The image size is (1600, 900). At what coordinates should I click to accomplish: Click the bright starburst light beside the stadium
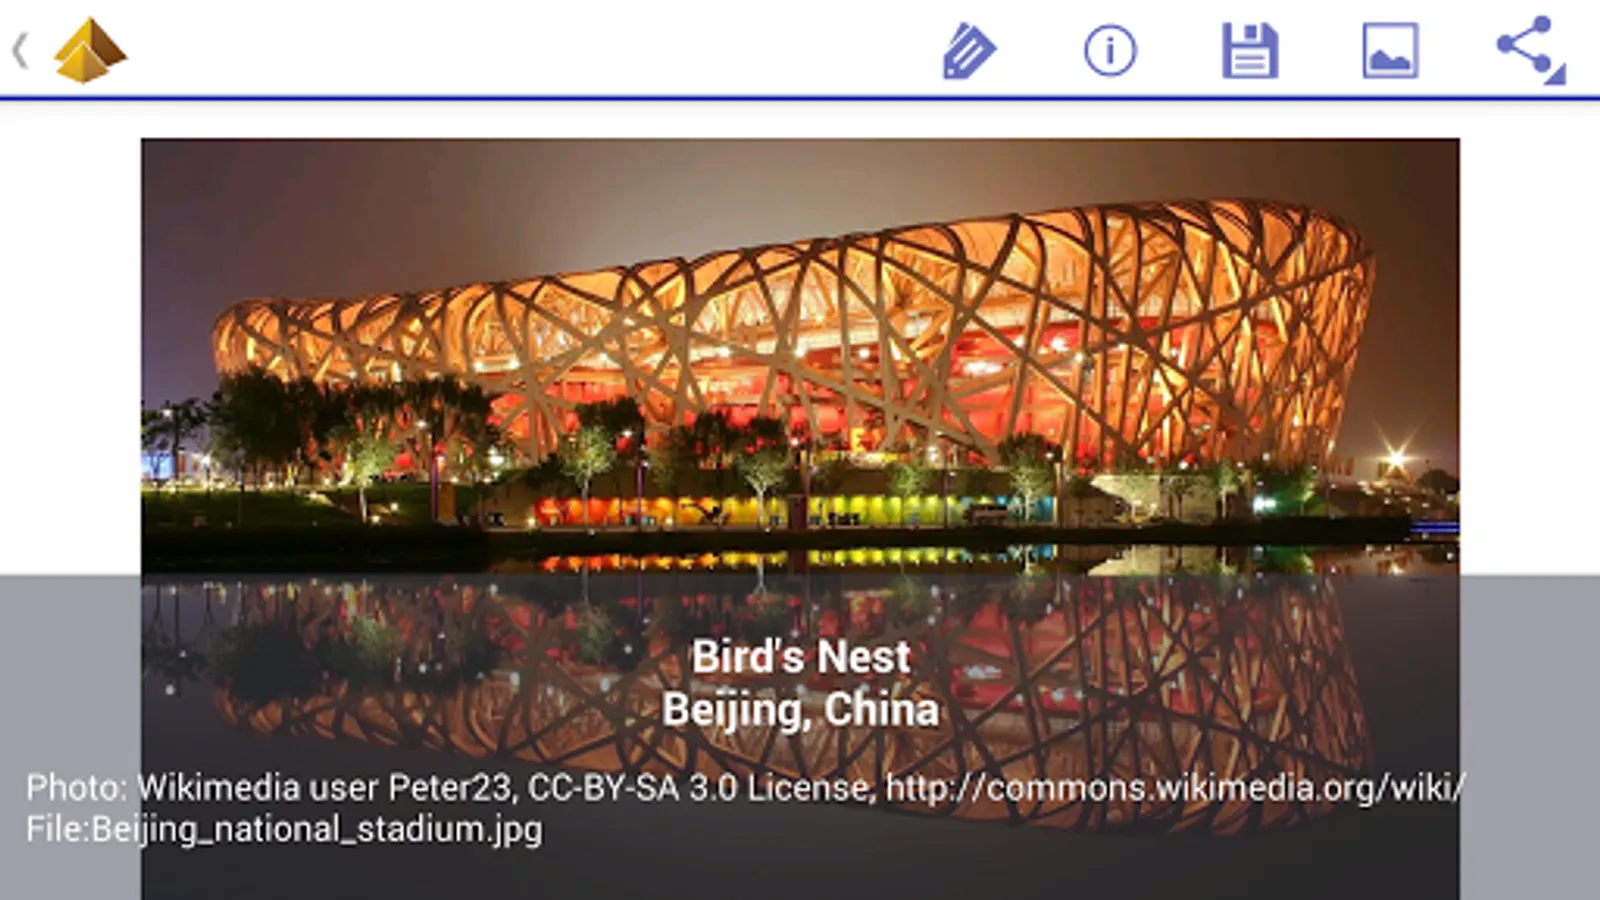1396,462
